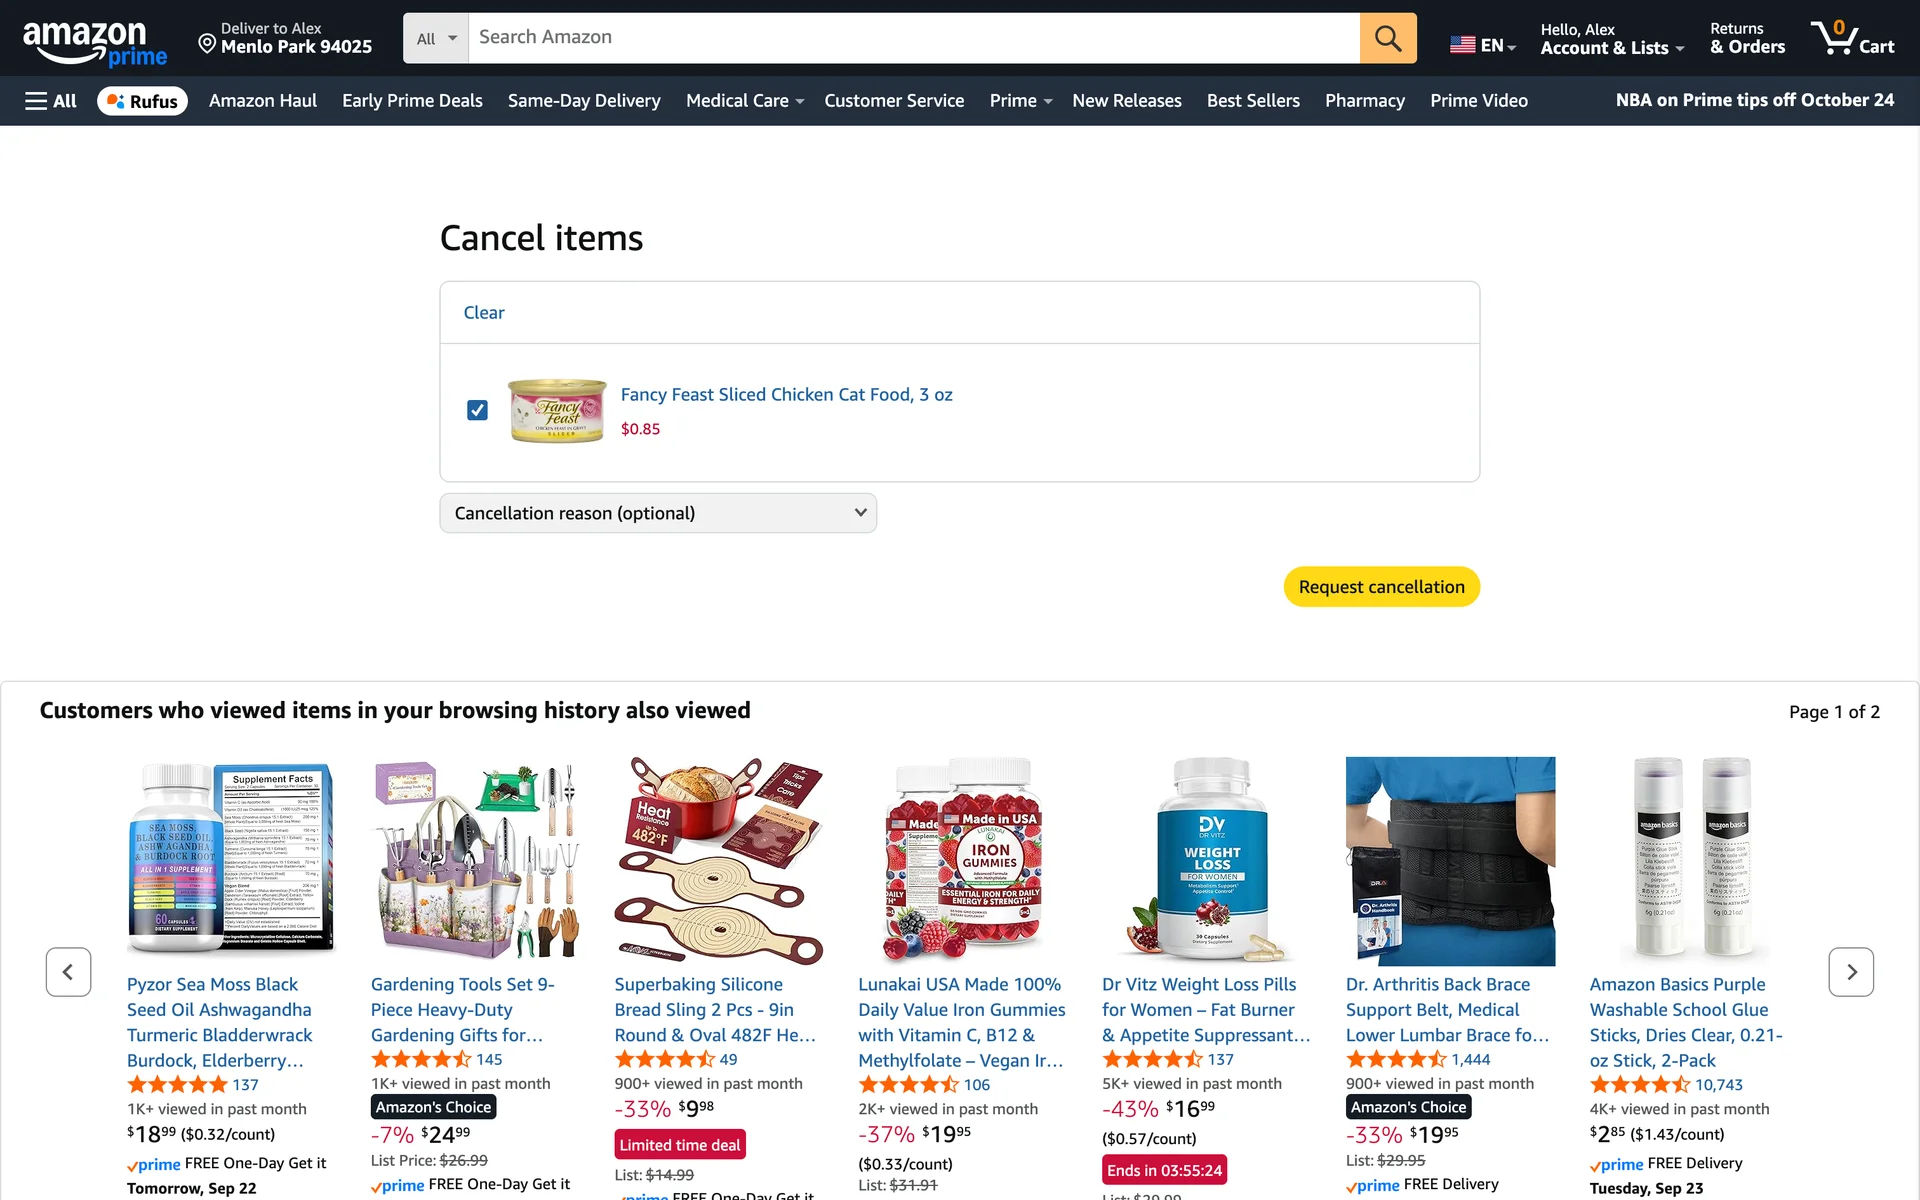The image size is (1920, 1200).
Task: Open the Cancellation reason dropdown
Action: coord(658,513)
